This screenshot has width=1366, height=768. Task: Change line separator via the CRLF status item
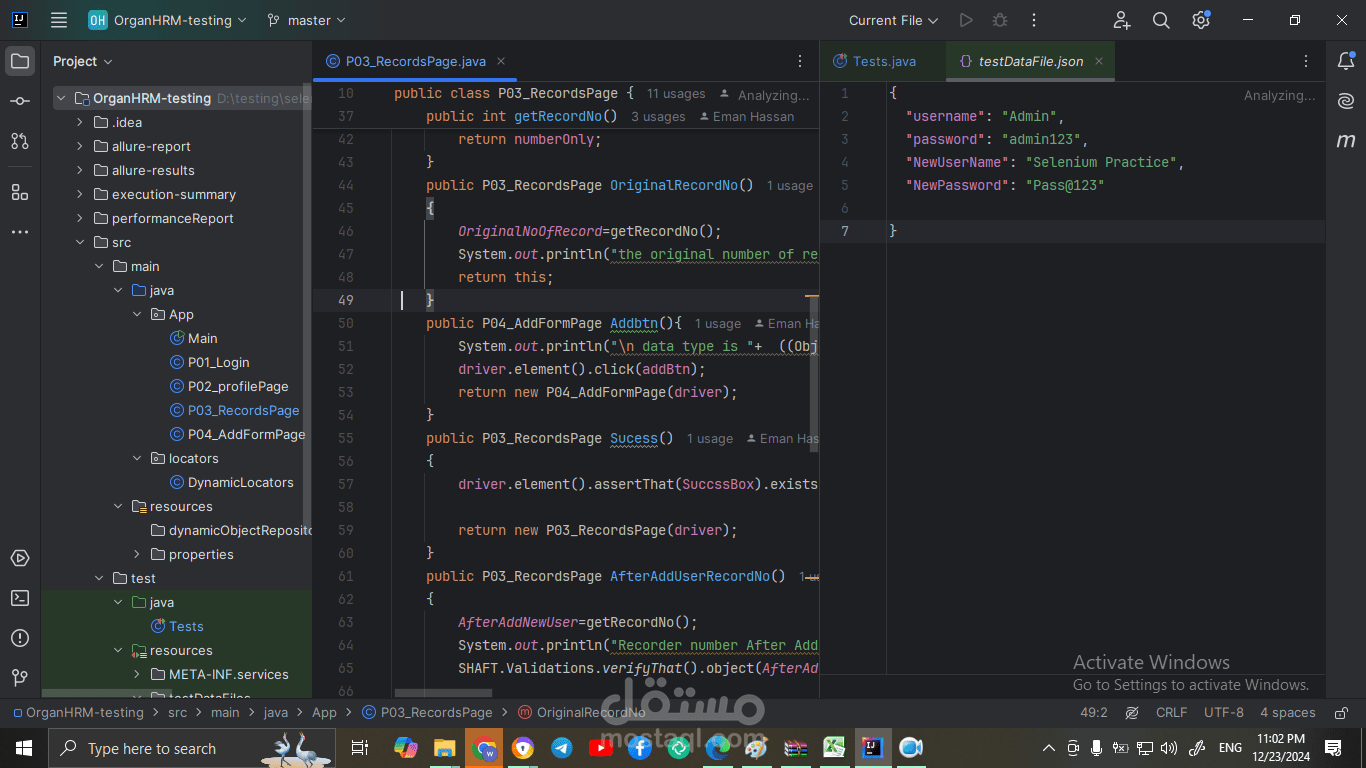point(1171,712)
